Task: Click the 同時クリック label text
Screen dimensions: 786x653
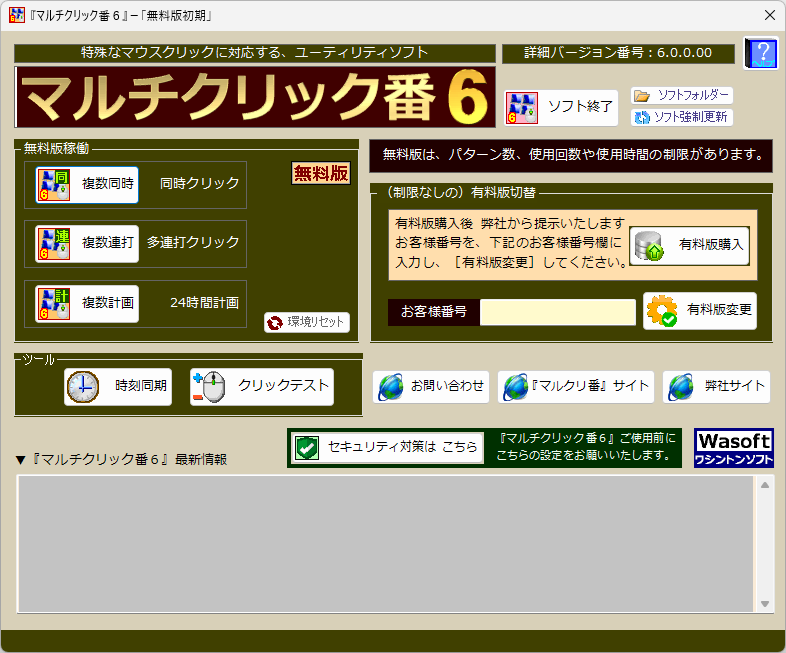Action: click(200, 184)
